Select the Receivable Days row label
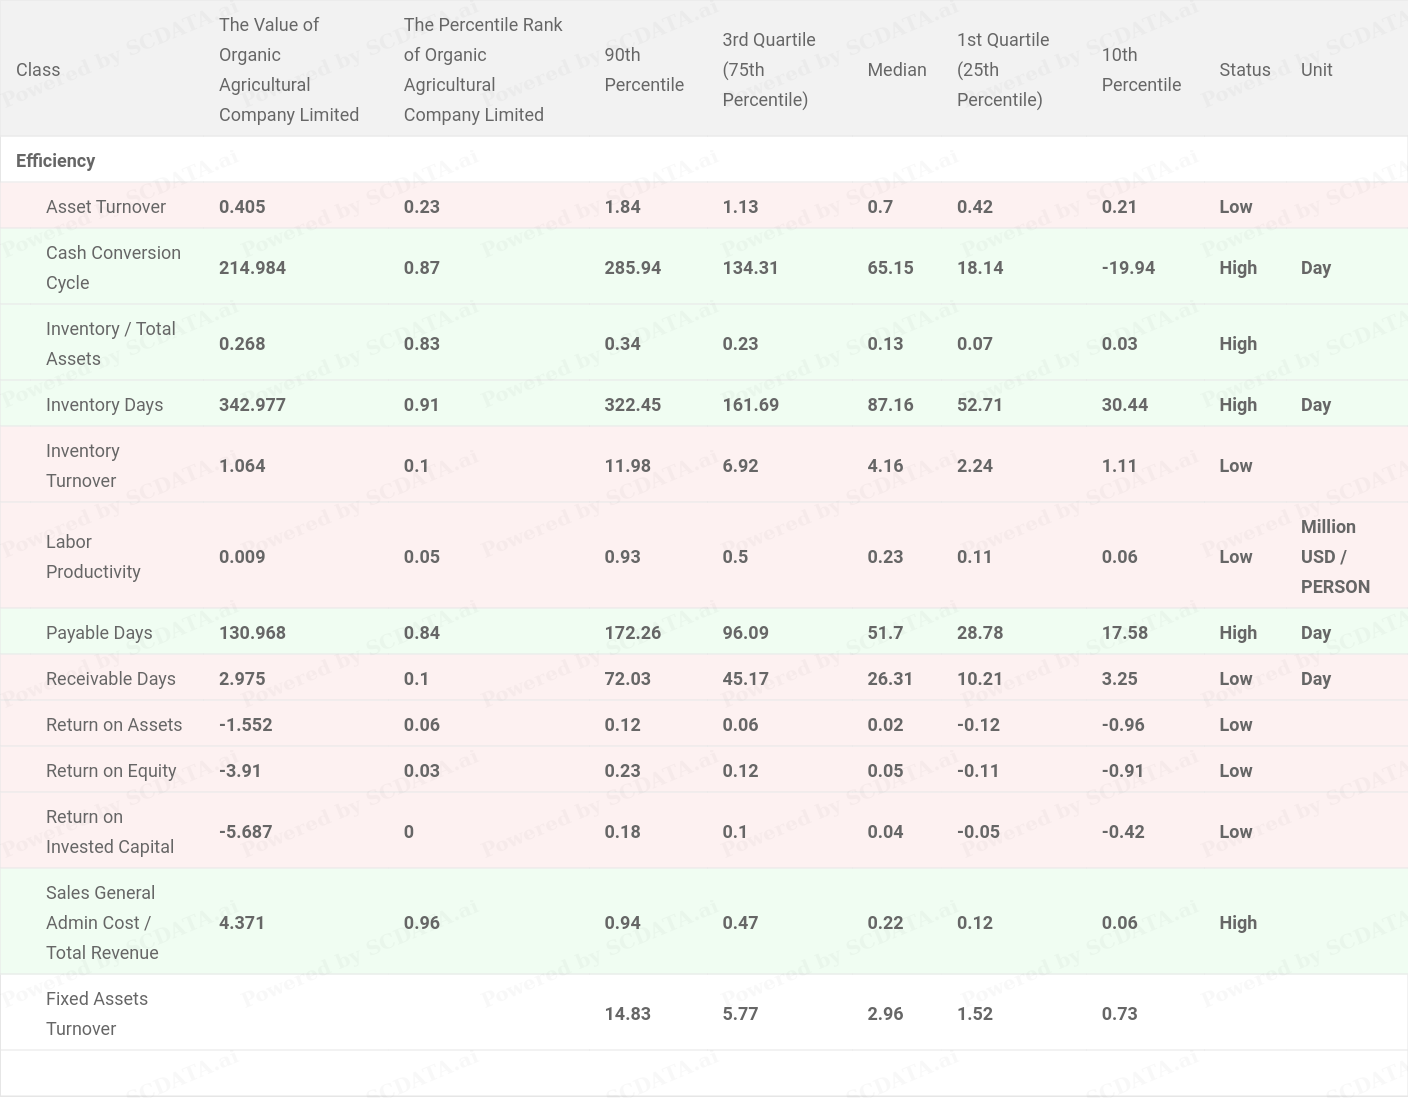The image size is (1408, 1098). (110, 678)
